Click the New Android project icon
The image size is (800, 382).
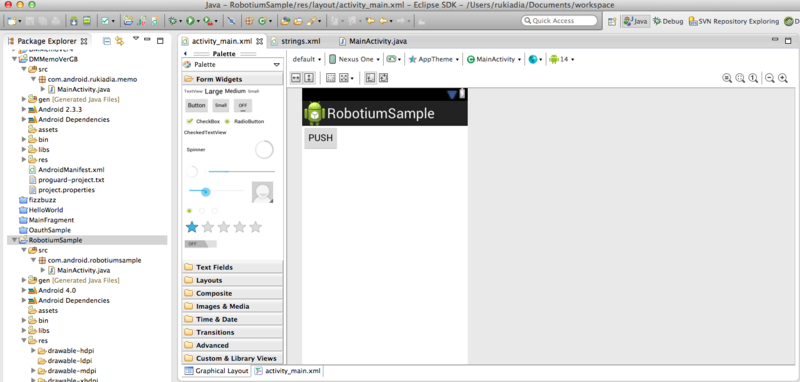pyautogui.click(x=128, y=21)
